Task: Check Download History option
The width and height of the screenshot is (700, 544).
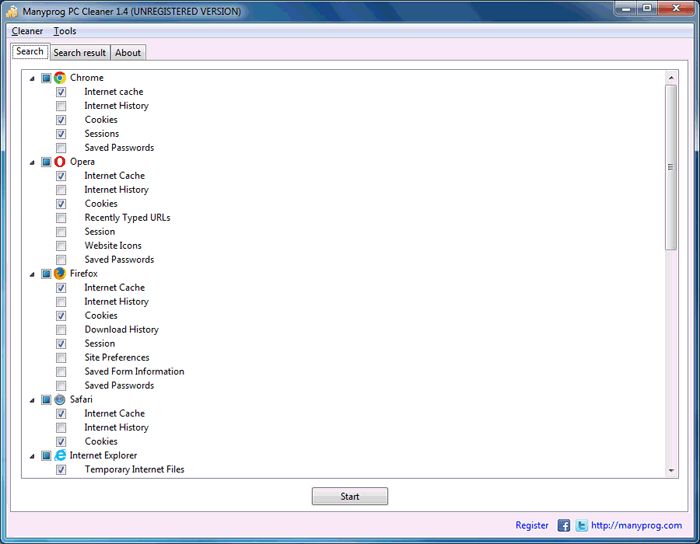Action: (x=61, y=330)
